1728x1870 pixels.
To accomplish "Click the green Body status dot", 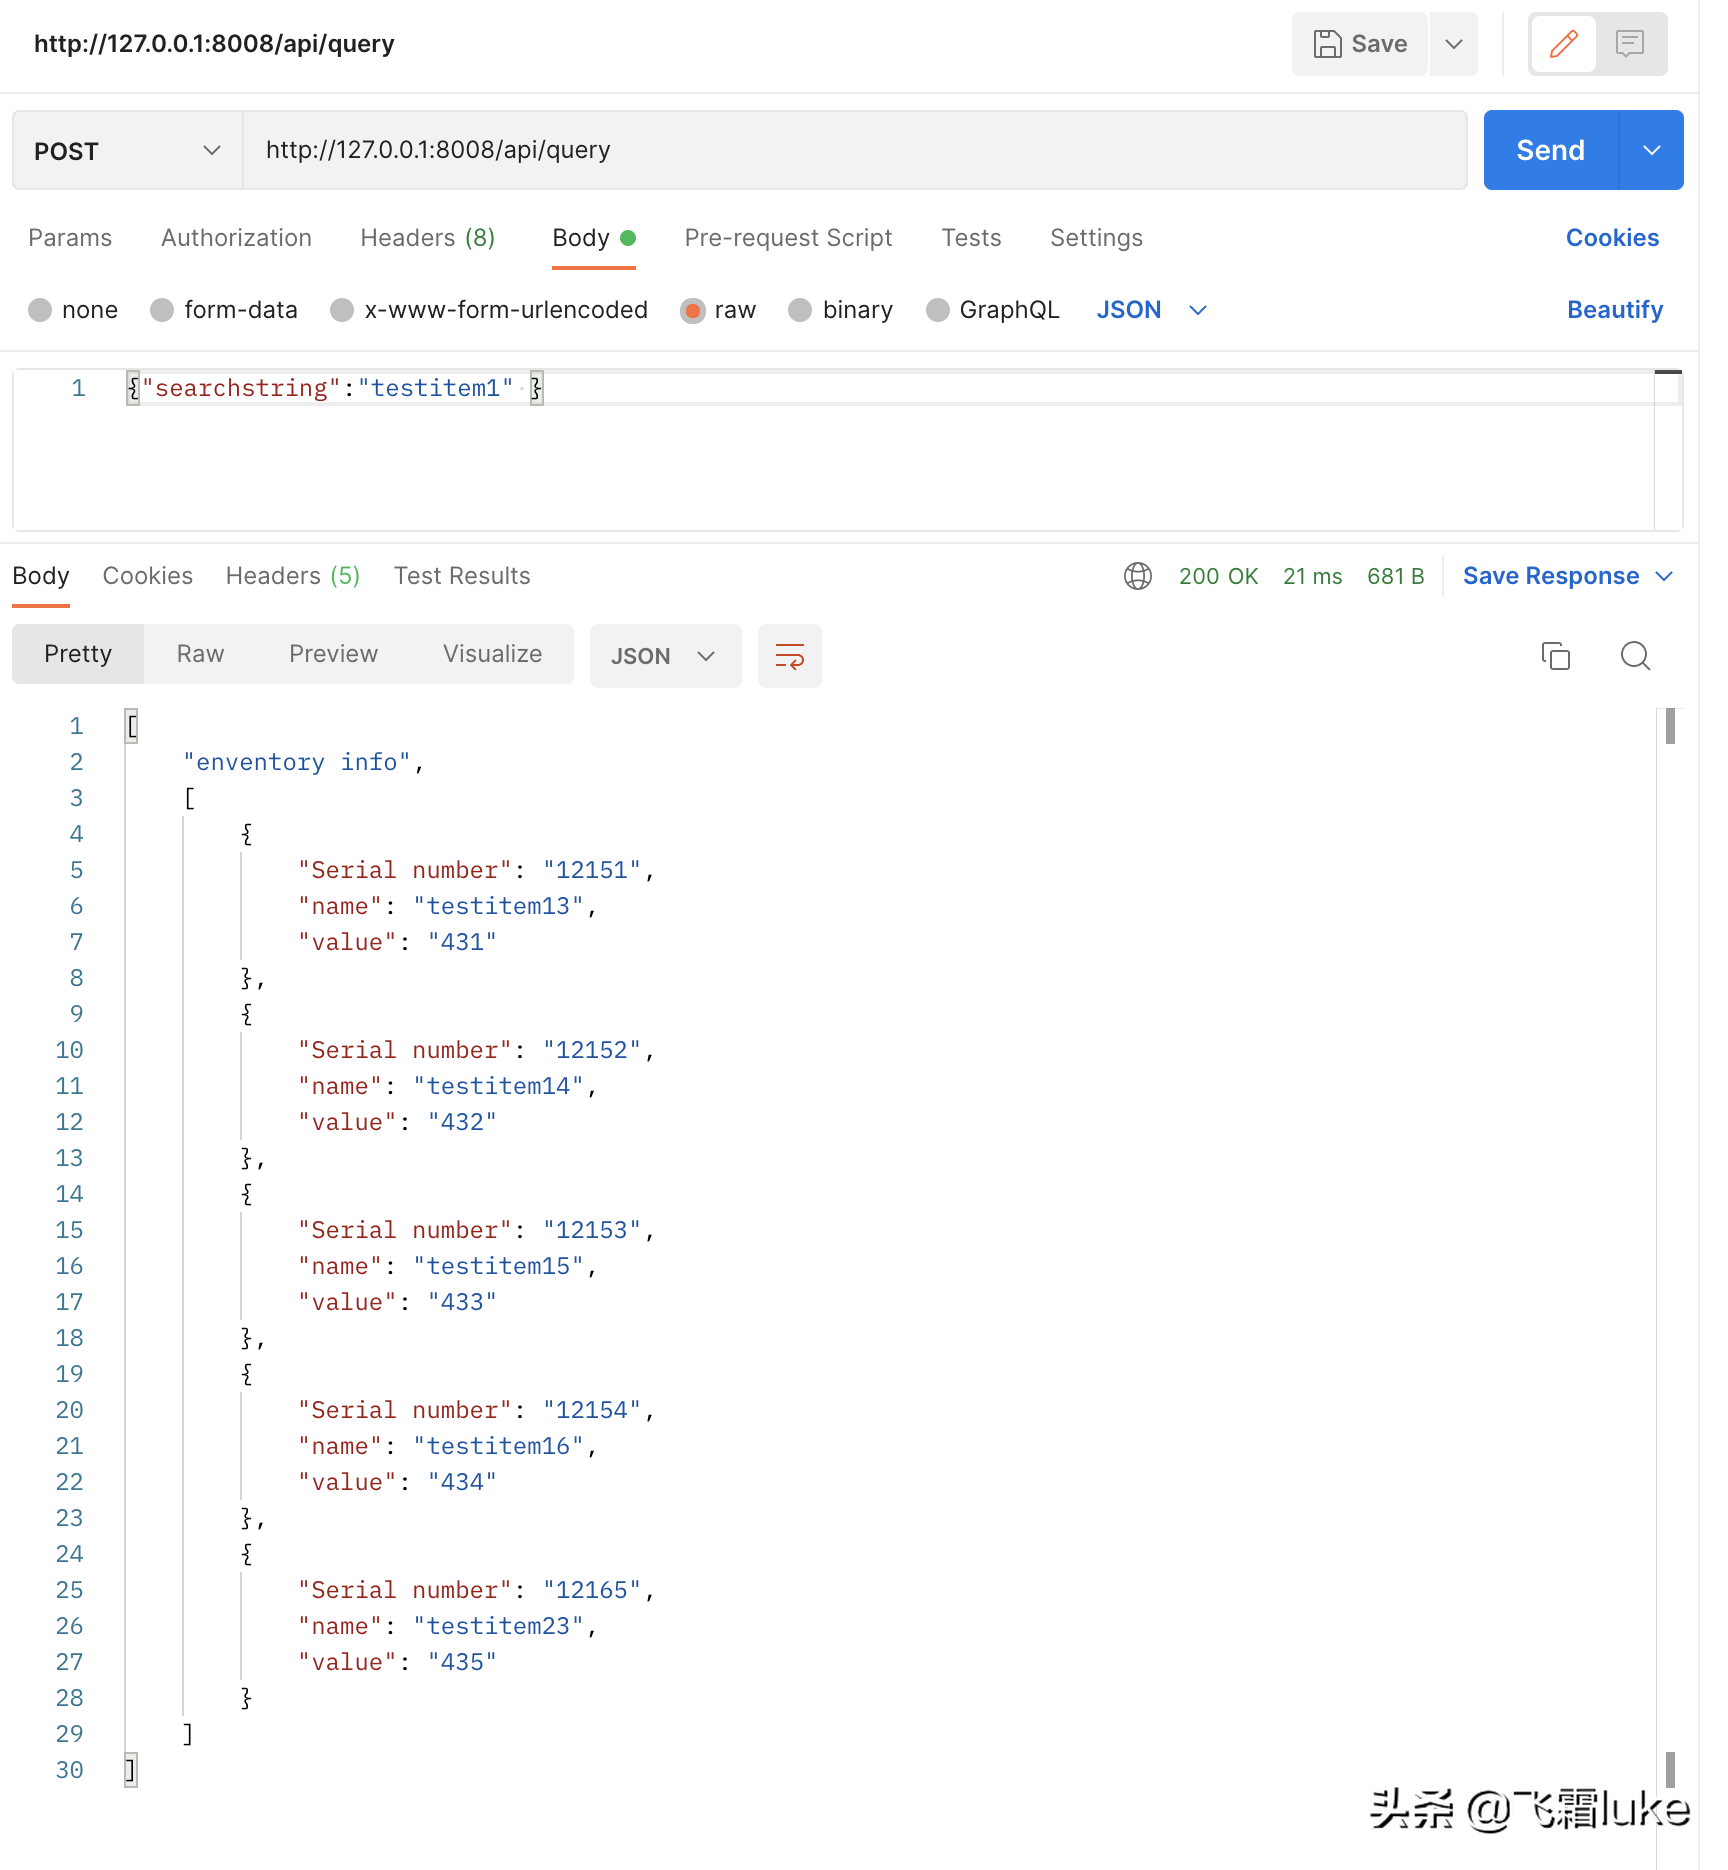I will click(628, 238).
